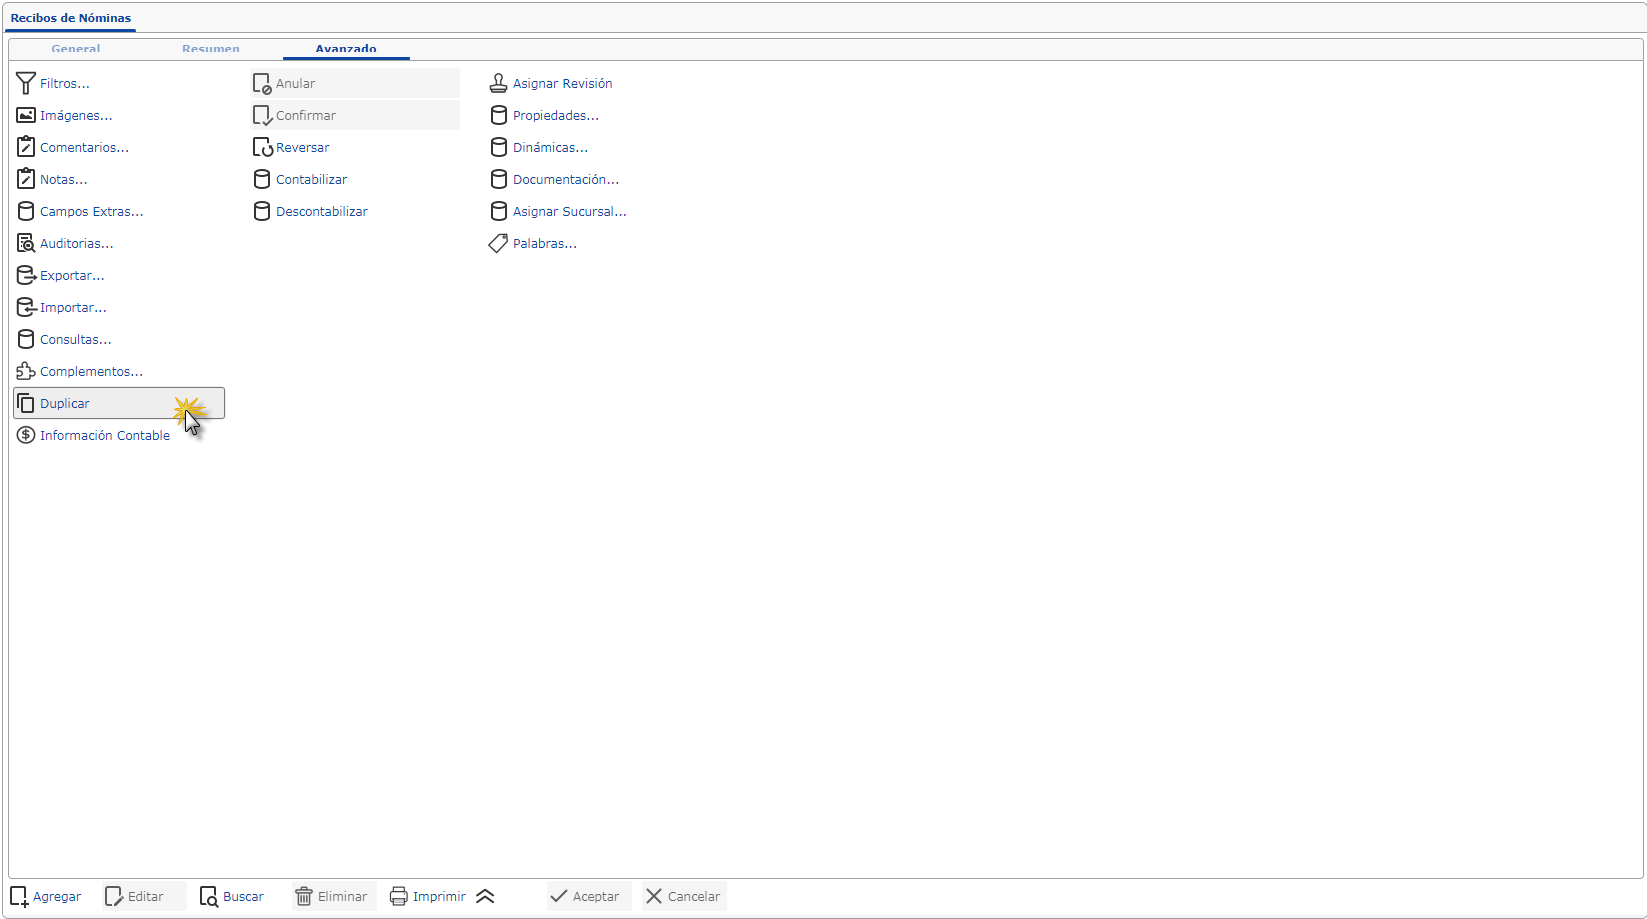Switch to the Resumen tab
Viewport: 1647px width, 919px height.
point(211,49)
